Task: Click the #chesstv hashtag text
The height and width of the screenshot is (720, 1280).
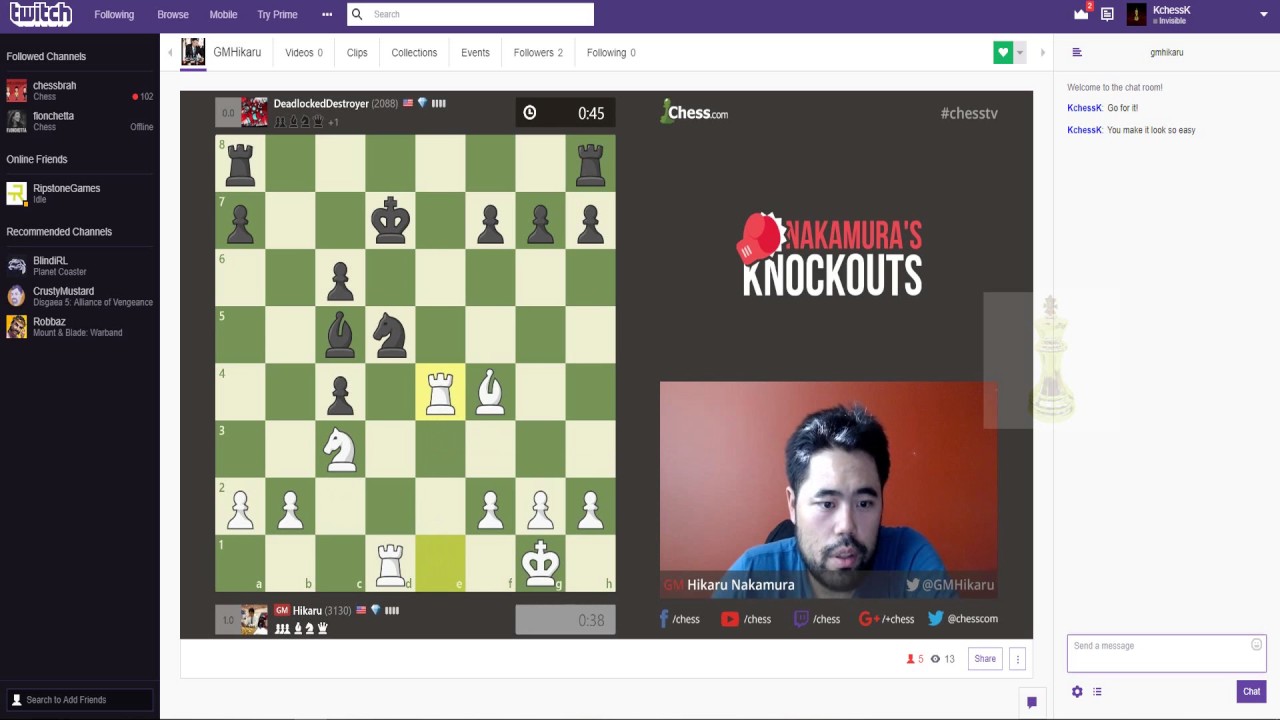Action: pyautogui.click(x=969, y=113)
